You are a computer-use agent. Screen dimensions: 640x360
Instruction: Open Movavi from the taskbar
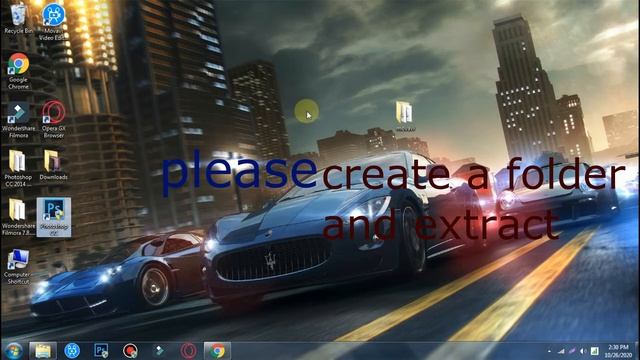coord(72,351)
